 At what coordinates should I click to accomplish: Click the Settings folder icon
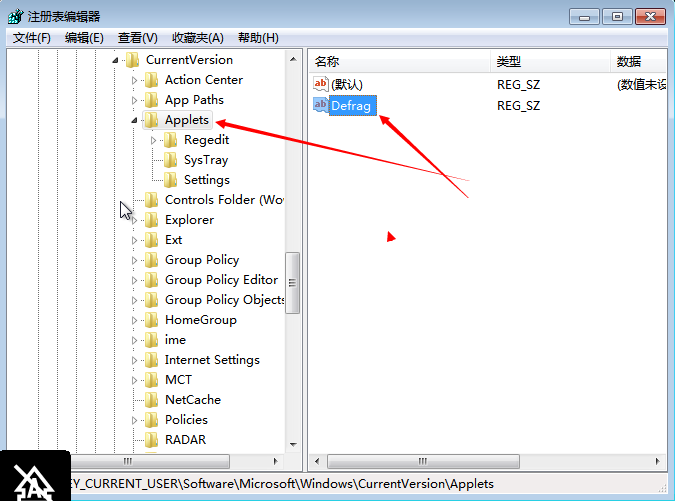170,180
